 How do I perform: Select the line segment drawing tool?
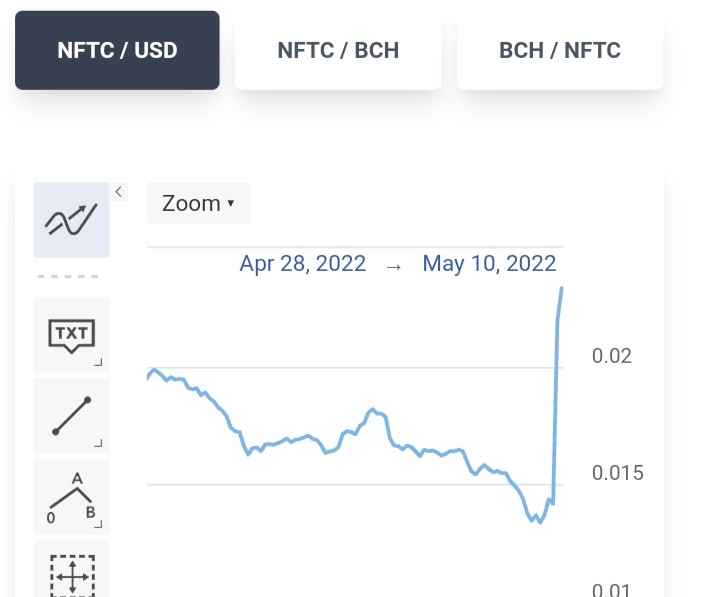[72, 416]
